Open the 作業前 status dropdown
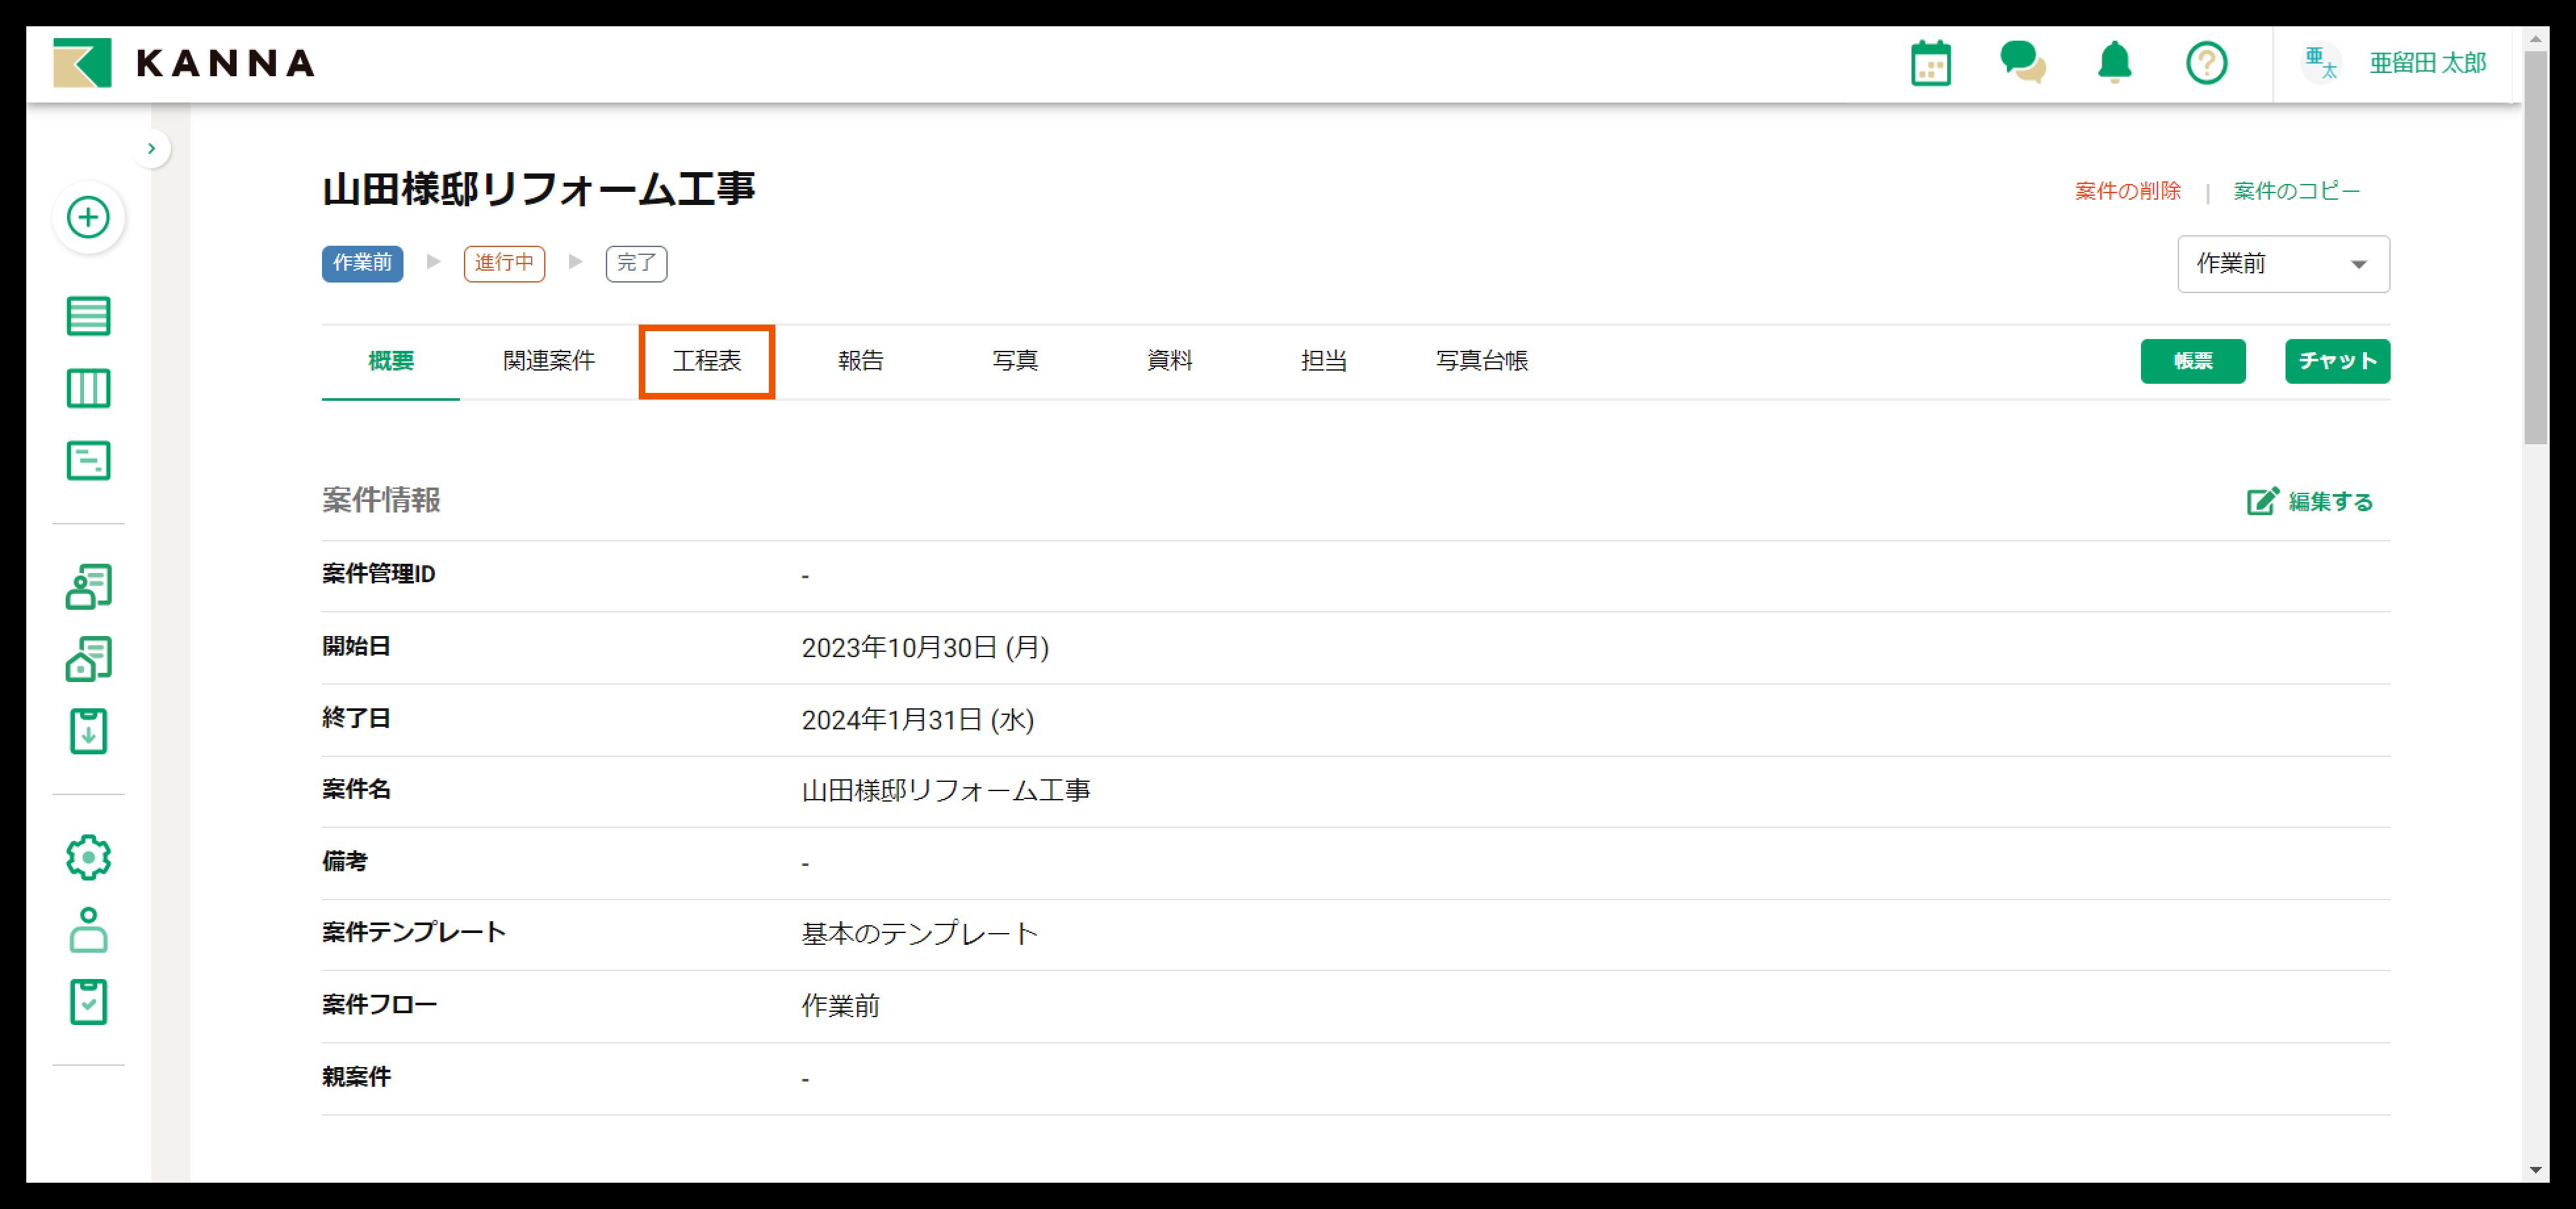This screenshot has width=2576, height=1209. [x=2283, y=264]
